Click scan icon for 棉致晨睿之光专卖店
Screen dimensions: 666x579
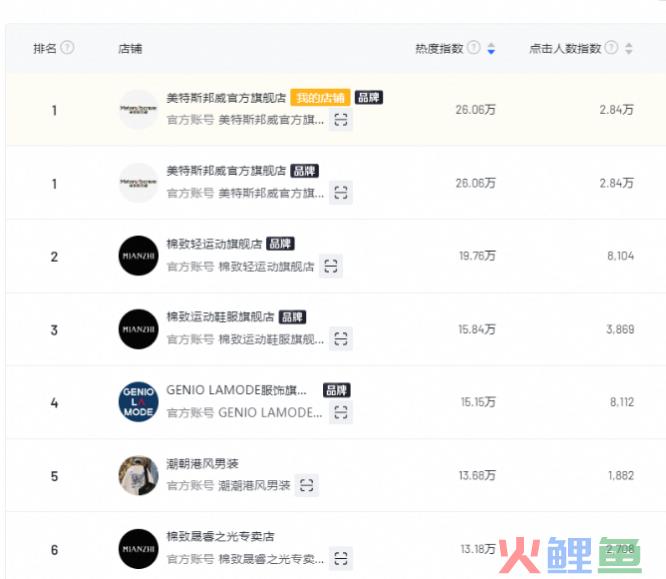(341, 558)
